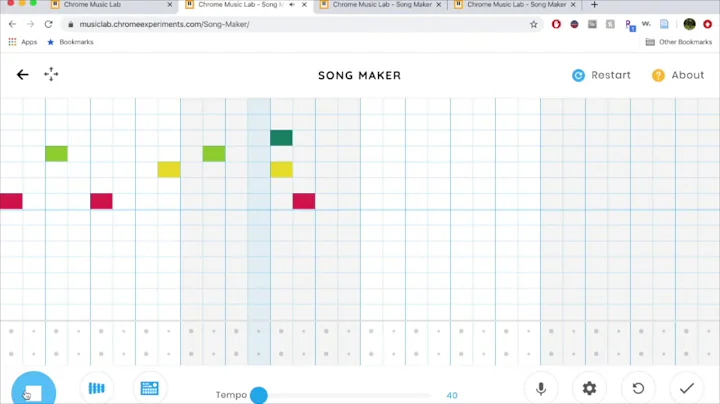Click the tempo value 40 field
The image size is (720, 404).
pos(452,395)
